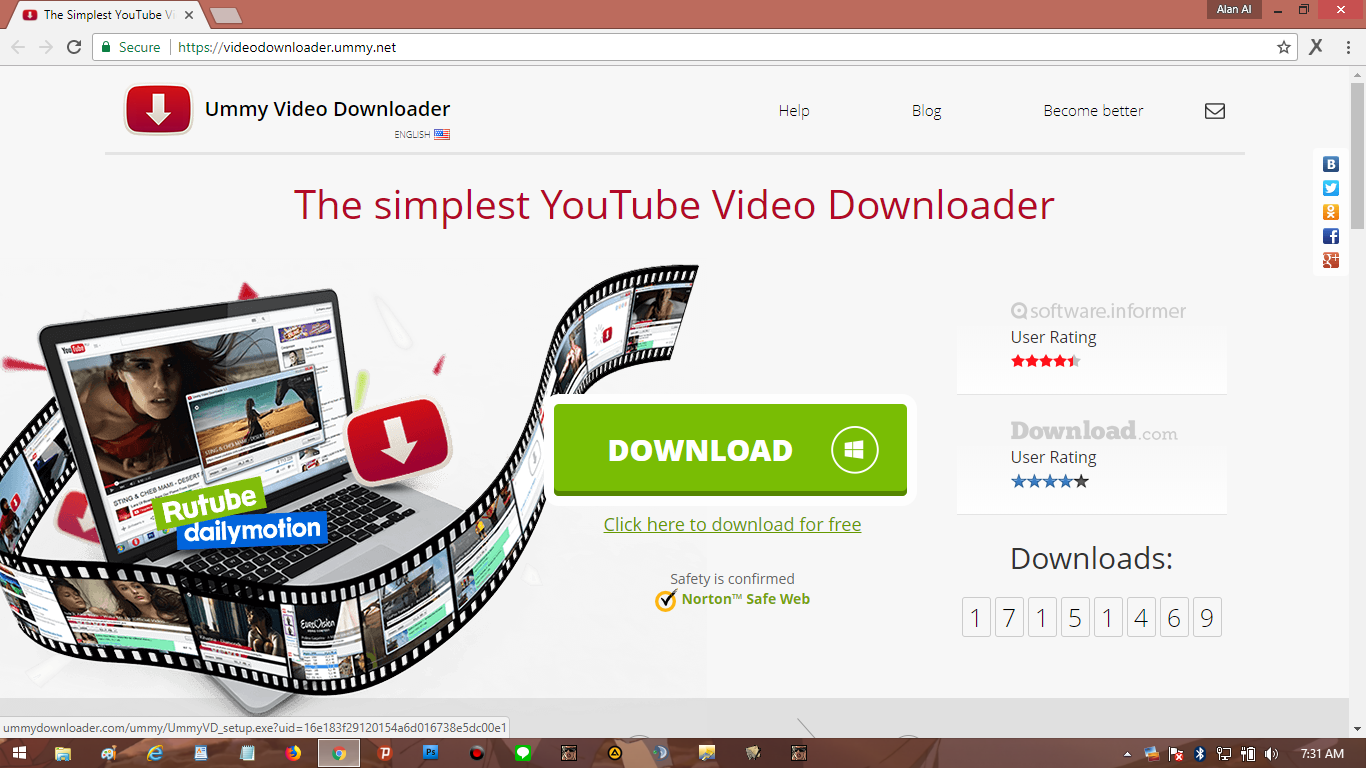Open the Help menu item
Screen dimensions: 1366x768
[x=794, y=111]
